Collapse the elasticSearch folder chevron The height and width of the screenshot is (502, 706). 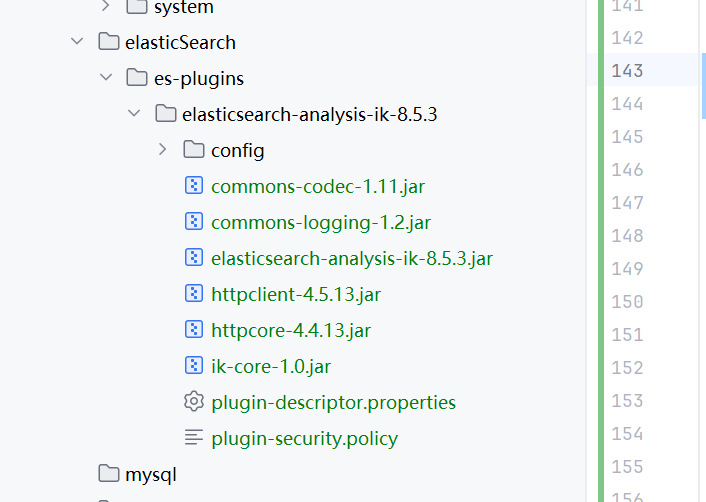77,42
